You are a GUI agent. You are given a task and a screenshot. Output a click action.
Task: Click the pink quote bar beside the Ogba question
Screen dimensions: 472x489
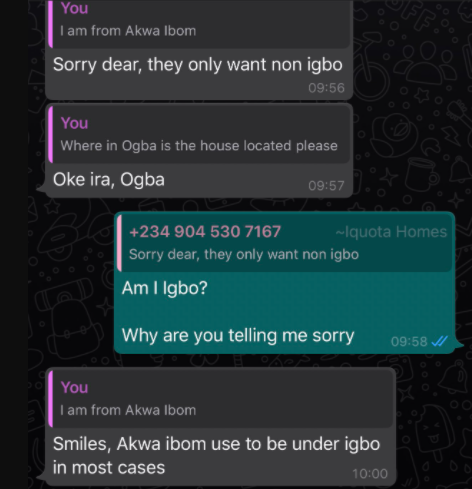[51, 135]
